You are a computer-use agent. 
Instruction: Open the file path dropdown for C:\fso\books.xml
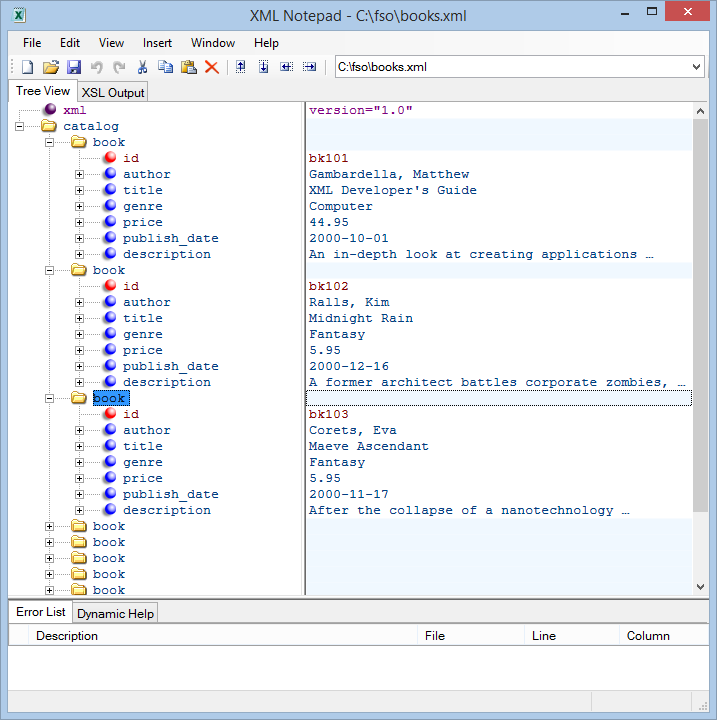[697, 67]
